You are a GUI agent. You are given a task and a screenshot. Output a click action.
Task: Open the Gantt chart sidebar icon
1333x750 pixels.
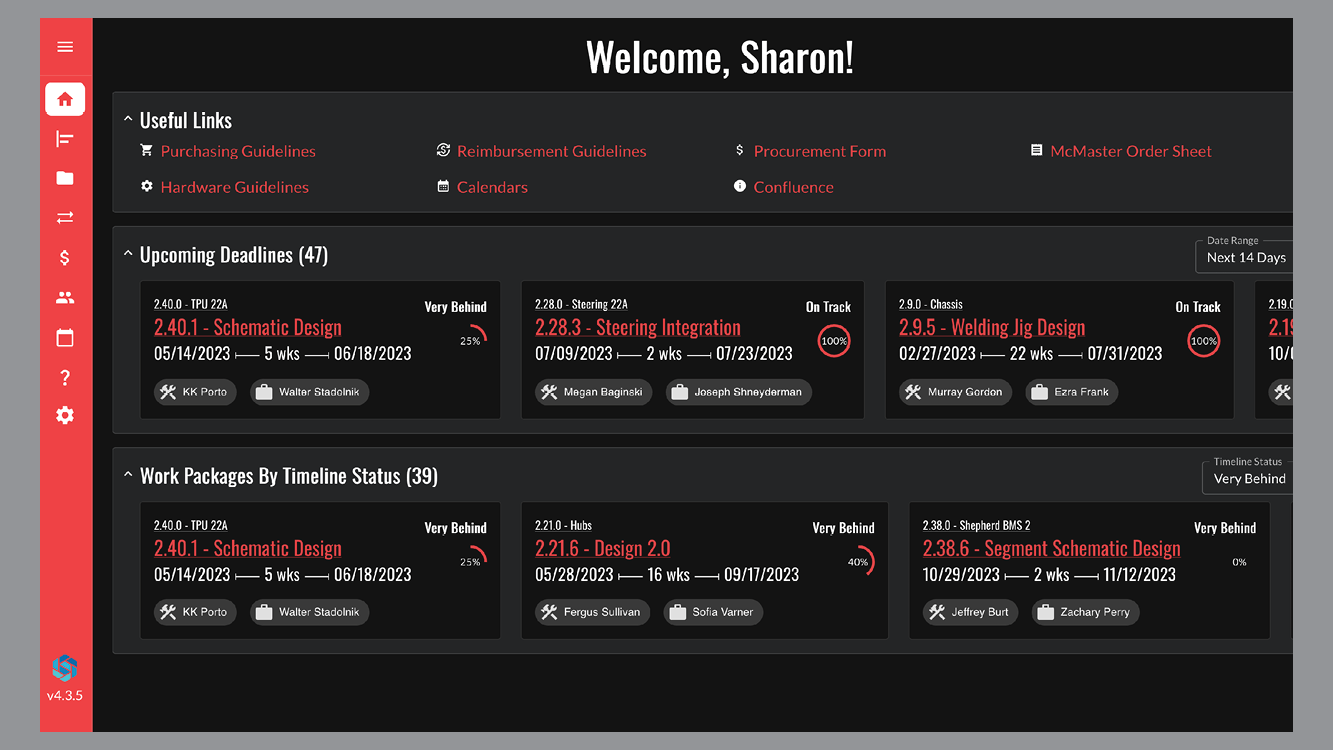tap(65, 139)
